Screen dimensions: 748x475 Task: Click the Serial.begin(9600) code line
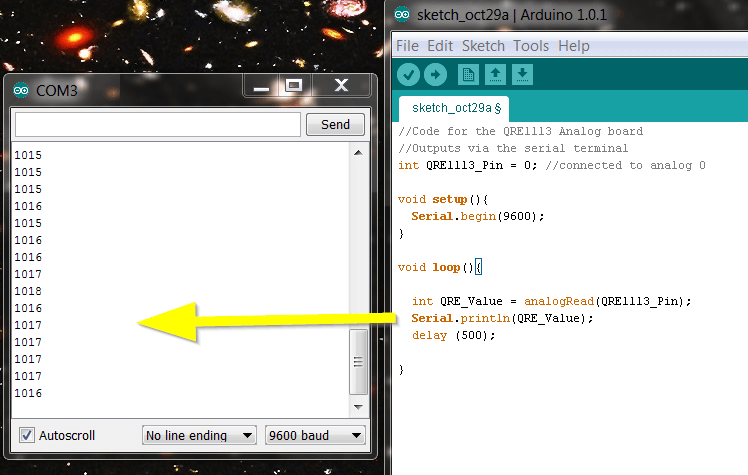478,217
